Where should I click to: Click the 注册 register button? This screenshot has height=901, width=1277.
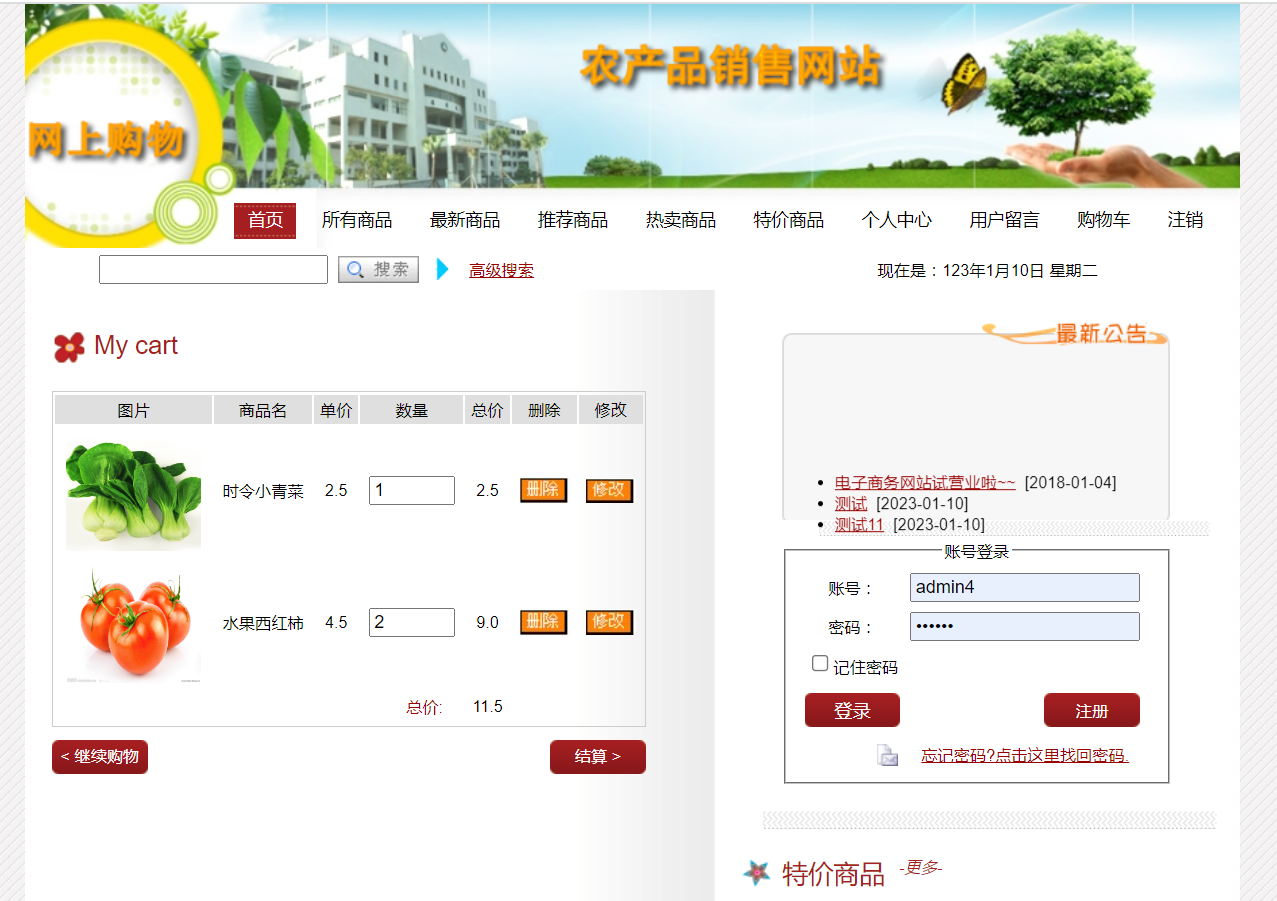(1092, 710)
